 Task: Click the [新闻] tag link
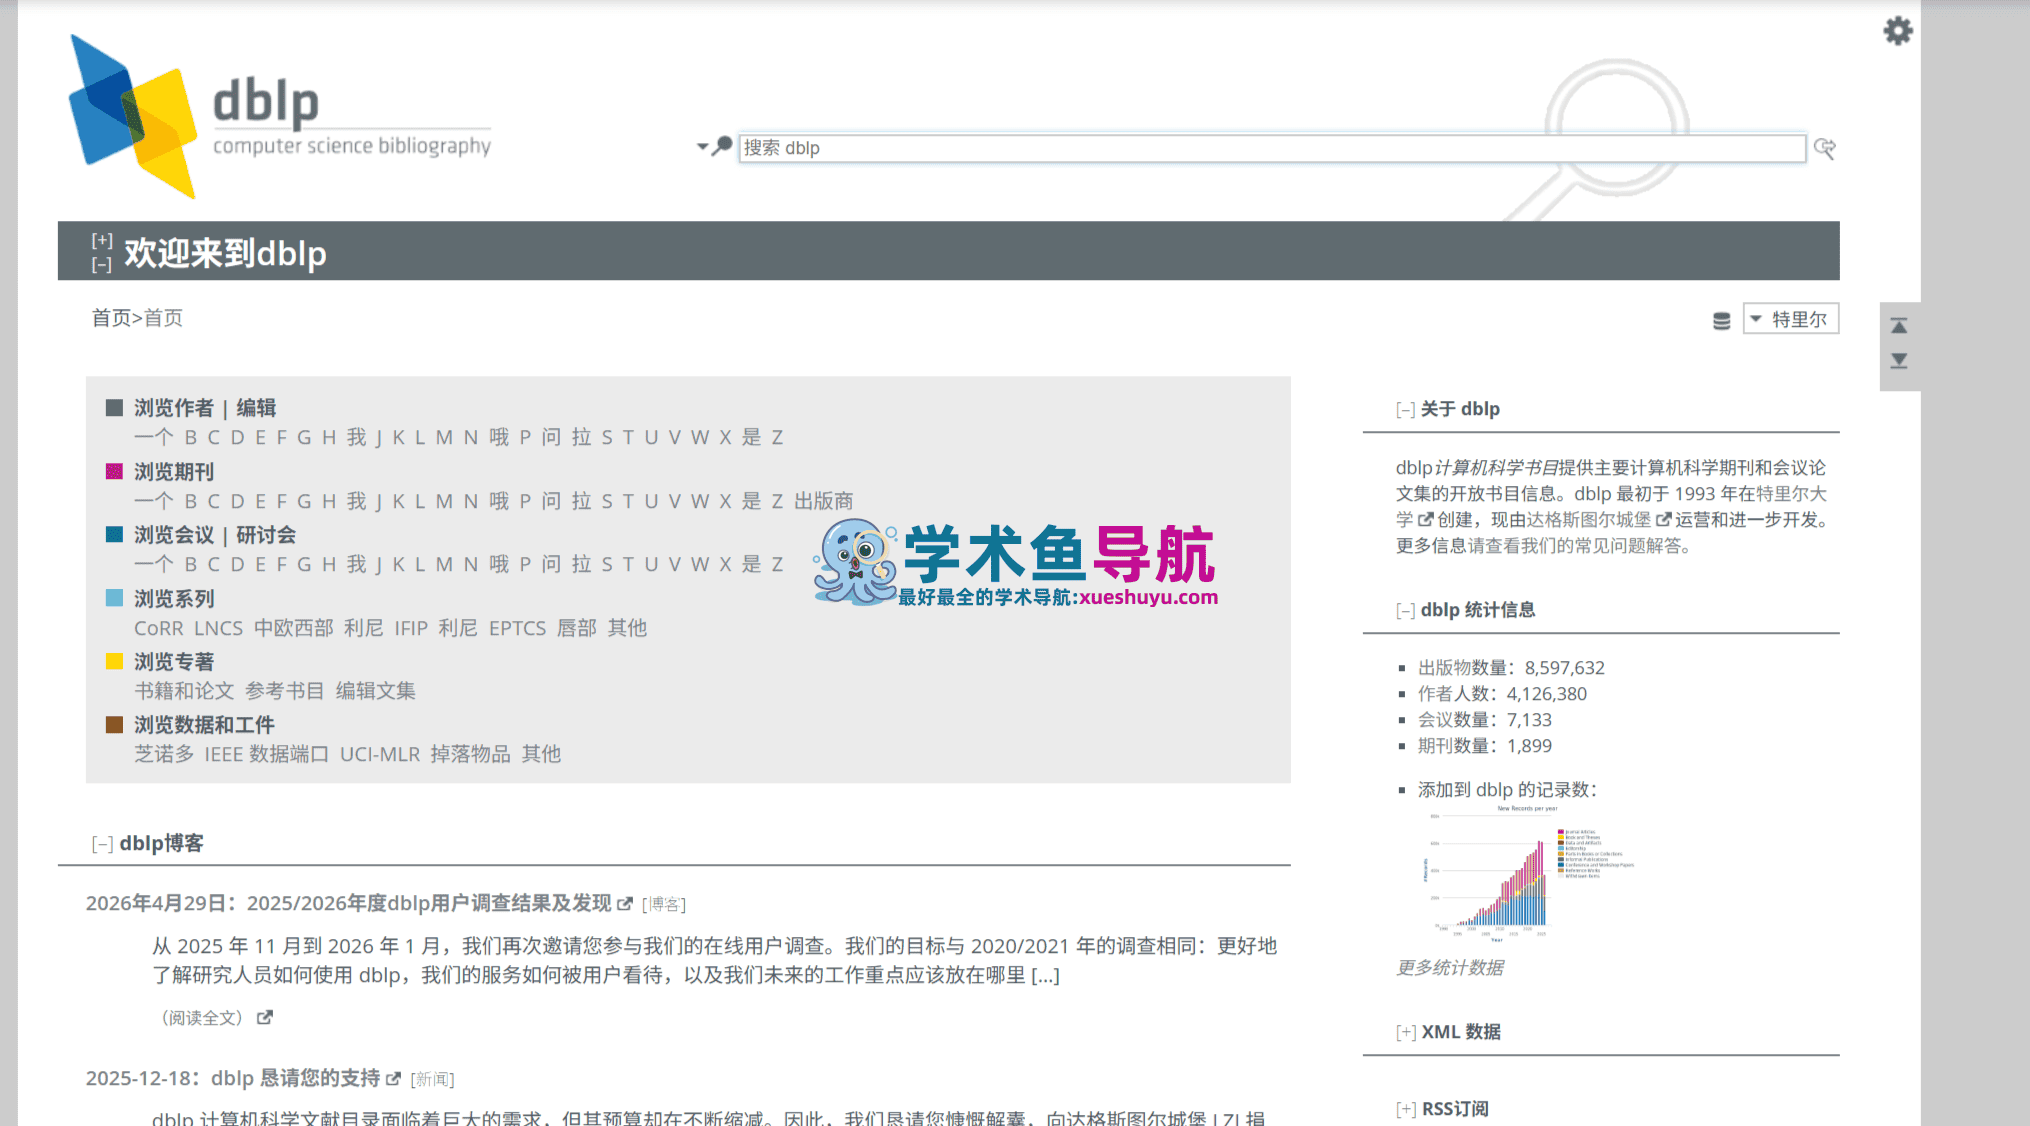[x=433, y=1080]
